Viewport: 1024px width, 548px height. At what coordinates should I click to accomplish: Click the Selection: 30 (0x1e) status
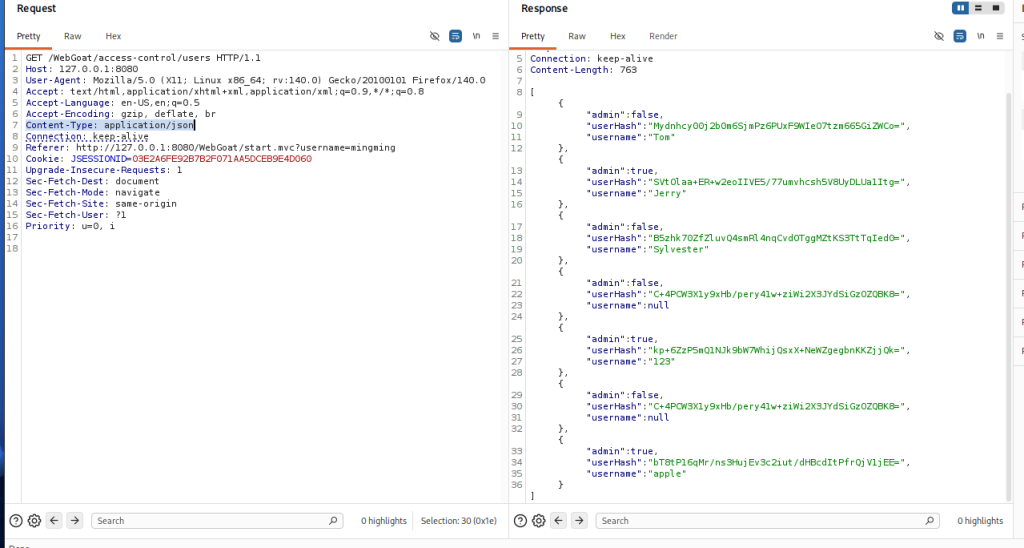click(458, 521)
